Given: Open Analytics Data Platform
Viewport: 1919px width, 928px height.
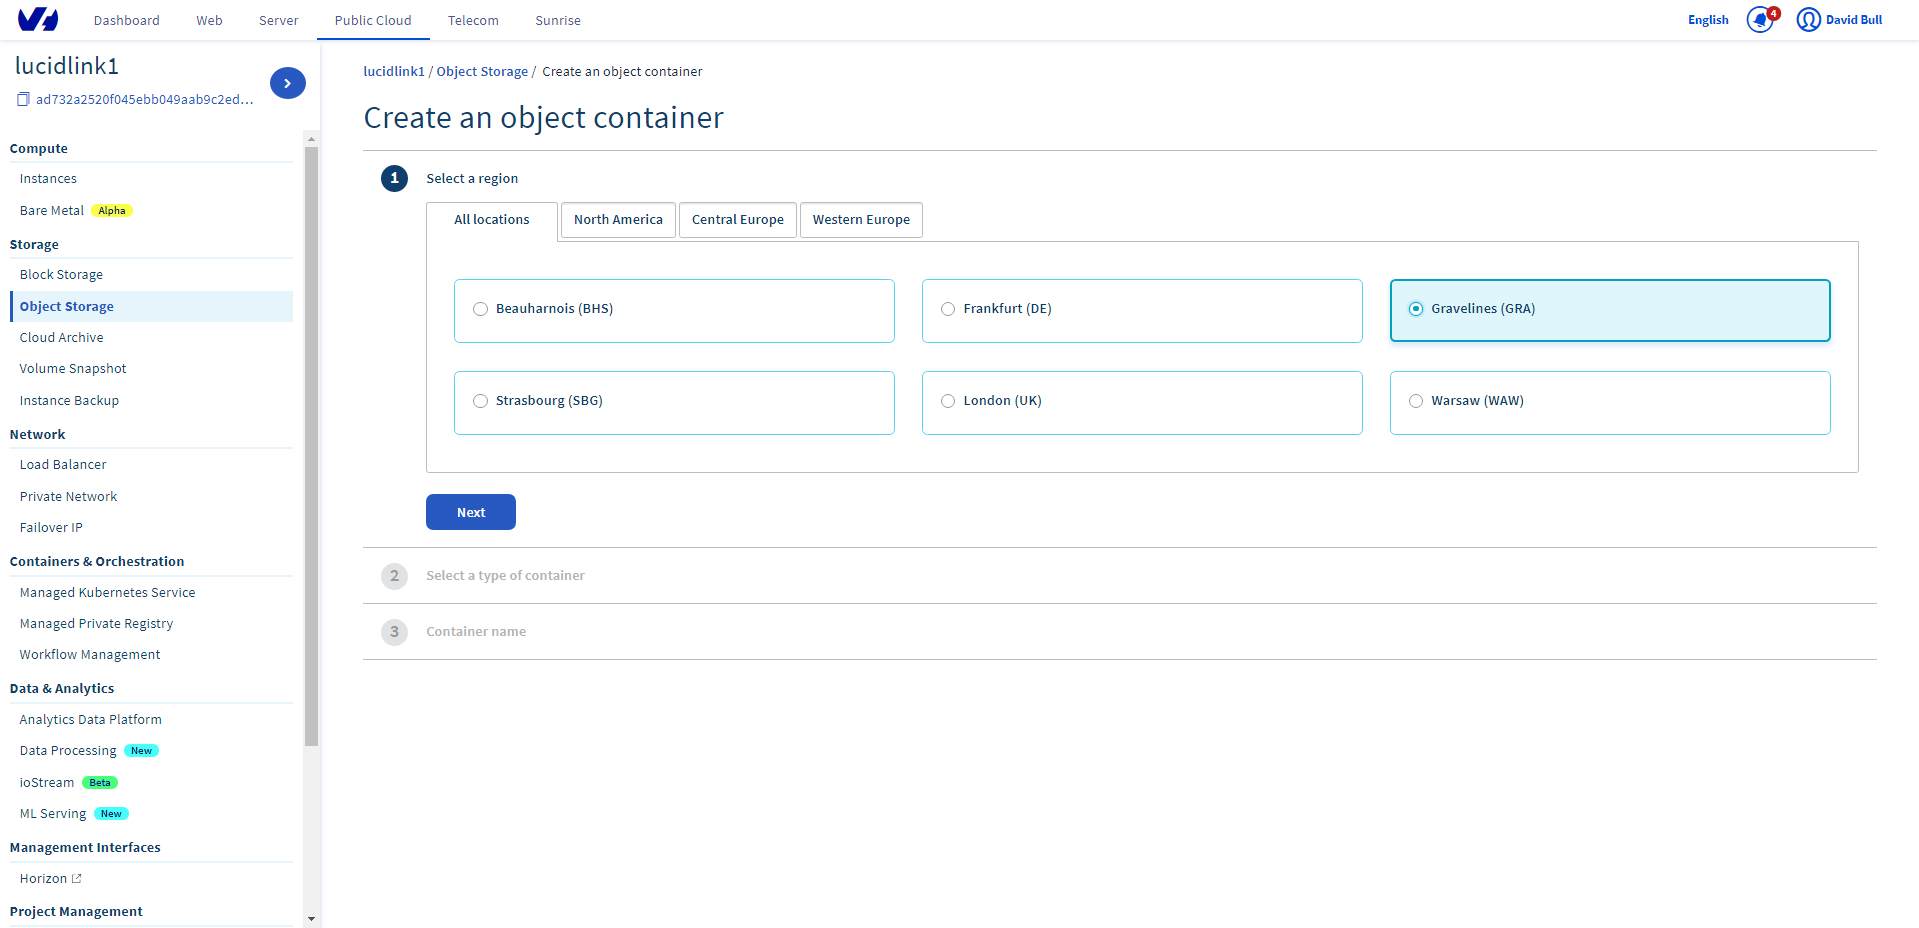Looking at the screenshot, I should tap(90, 720).
